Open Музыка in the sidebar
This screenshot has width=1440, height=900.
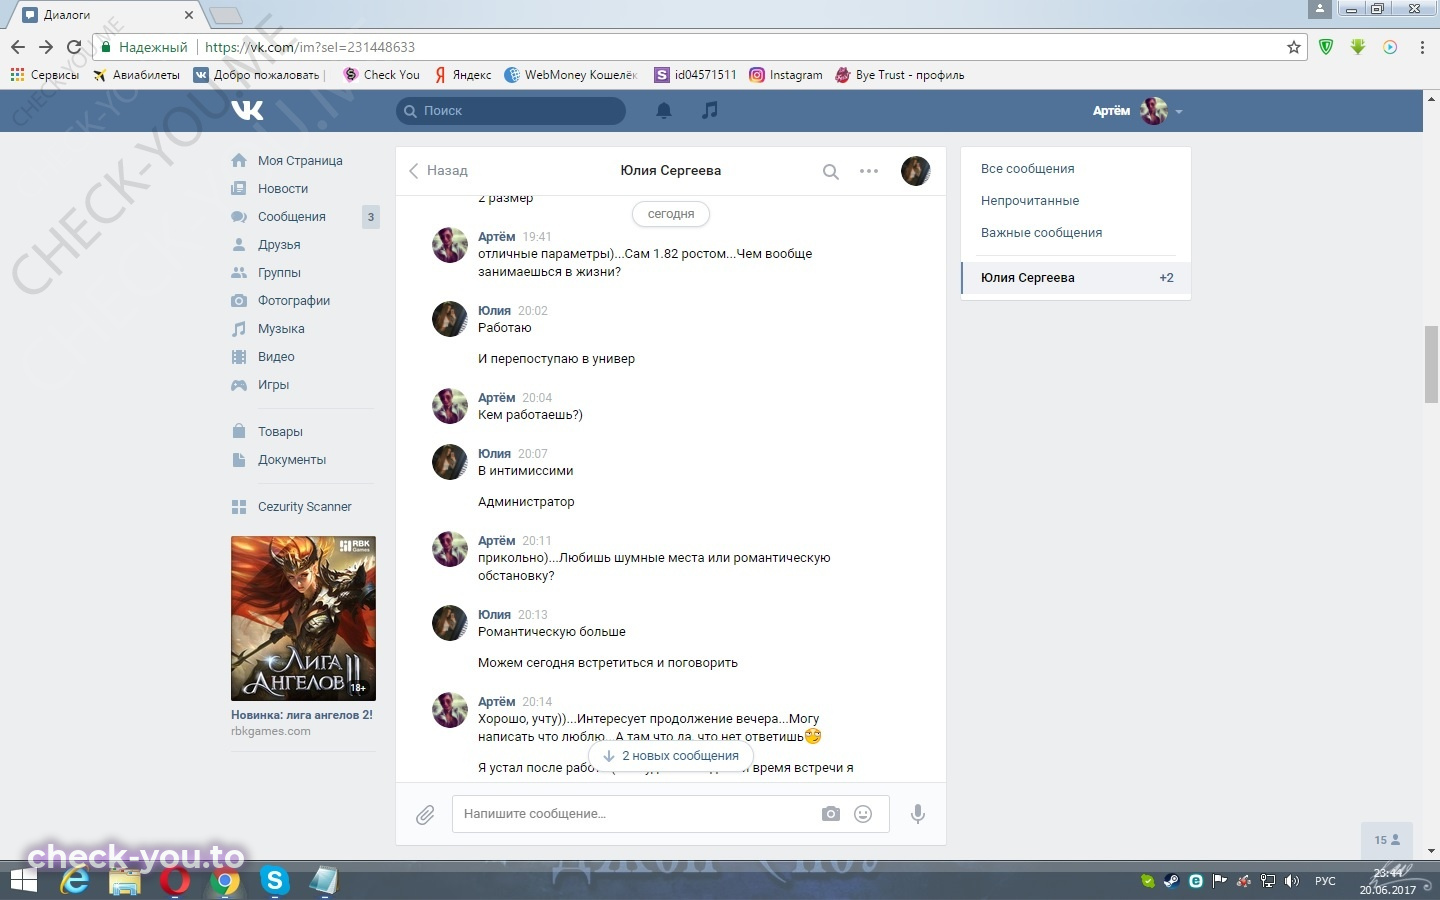tap(281, 329)
